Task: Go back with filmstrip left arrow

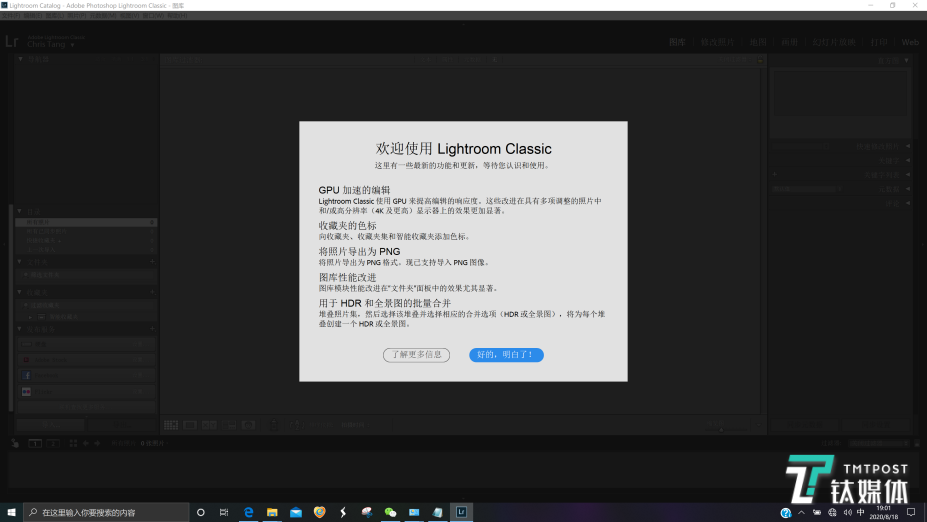Action: click(x=86, y=443)
